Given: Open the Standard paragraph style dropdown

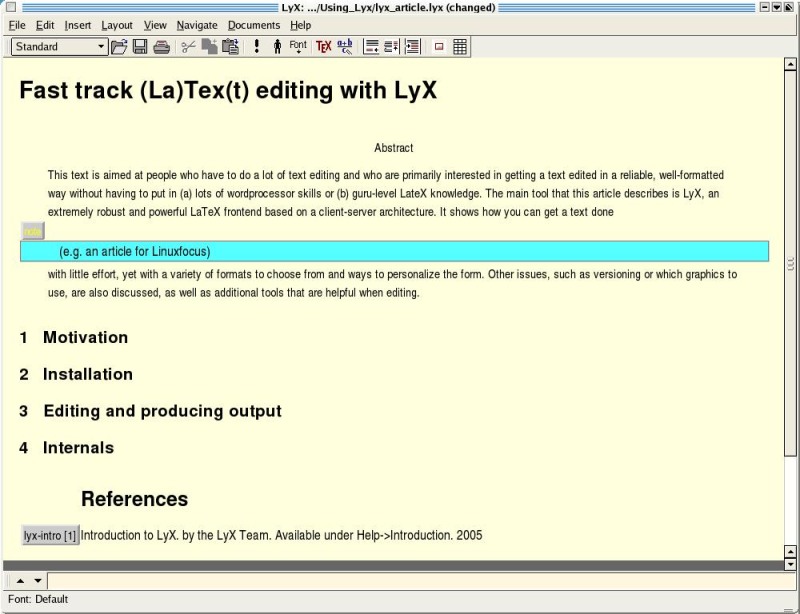Looking at the screenshot, I should 60,46.
